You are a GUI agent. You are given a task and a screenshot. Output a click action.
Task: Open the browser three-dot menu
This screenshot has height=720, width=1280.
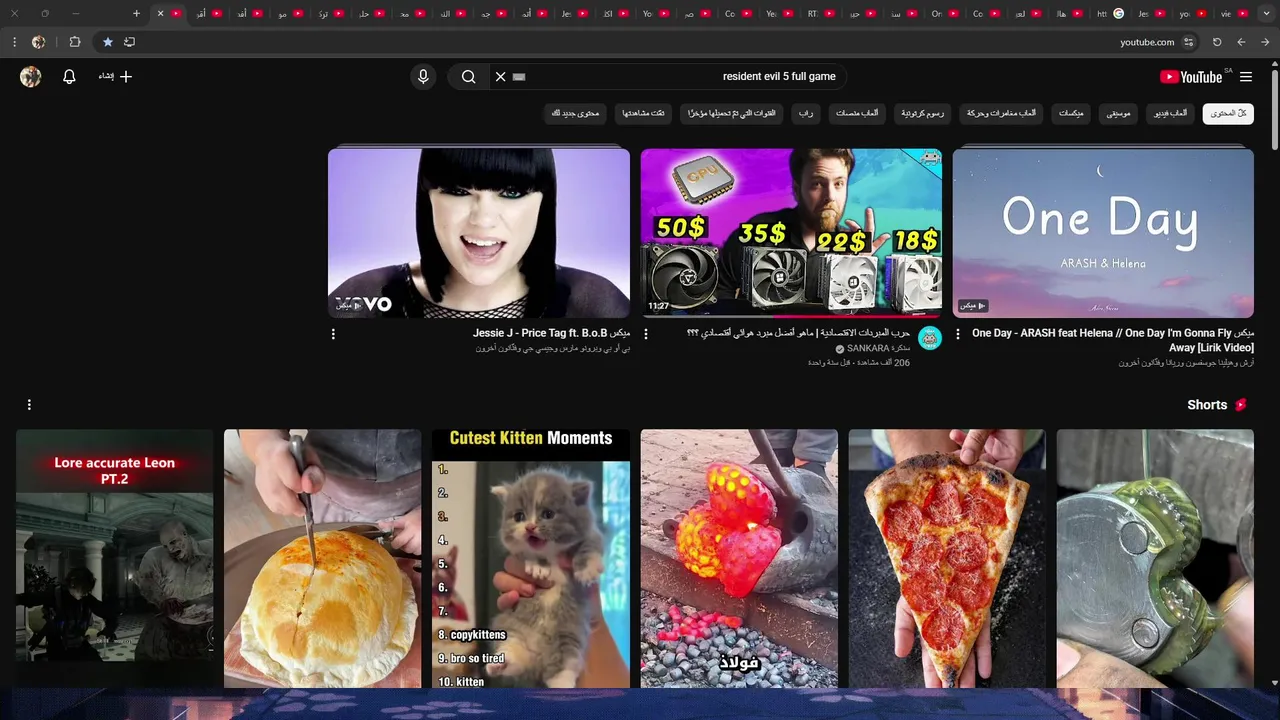click(14, 42)
